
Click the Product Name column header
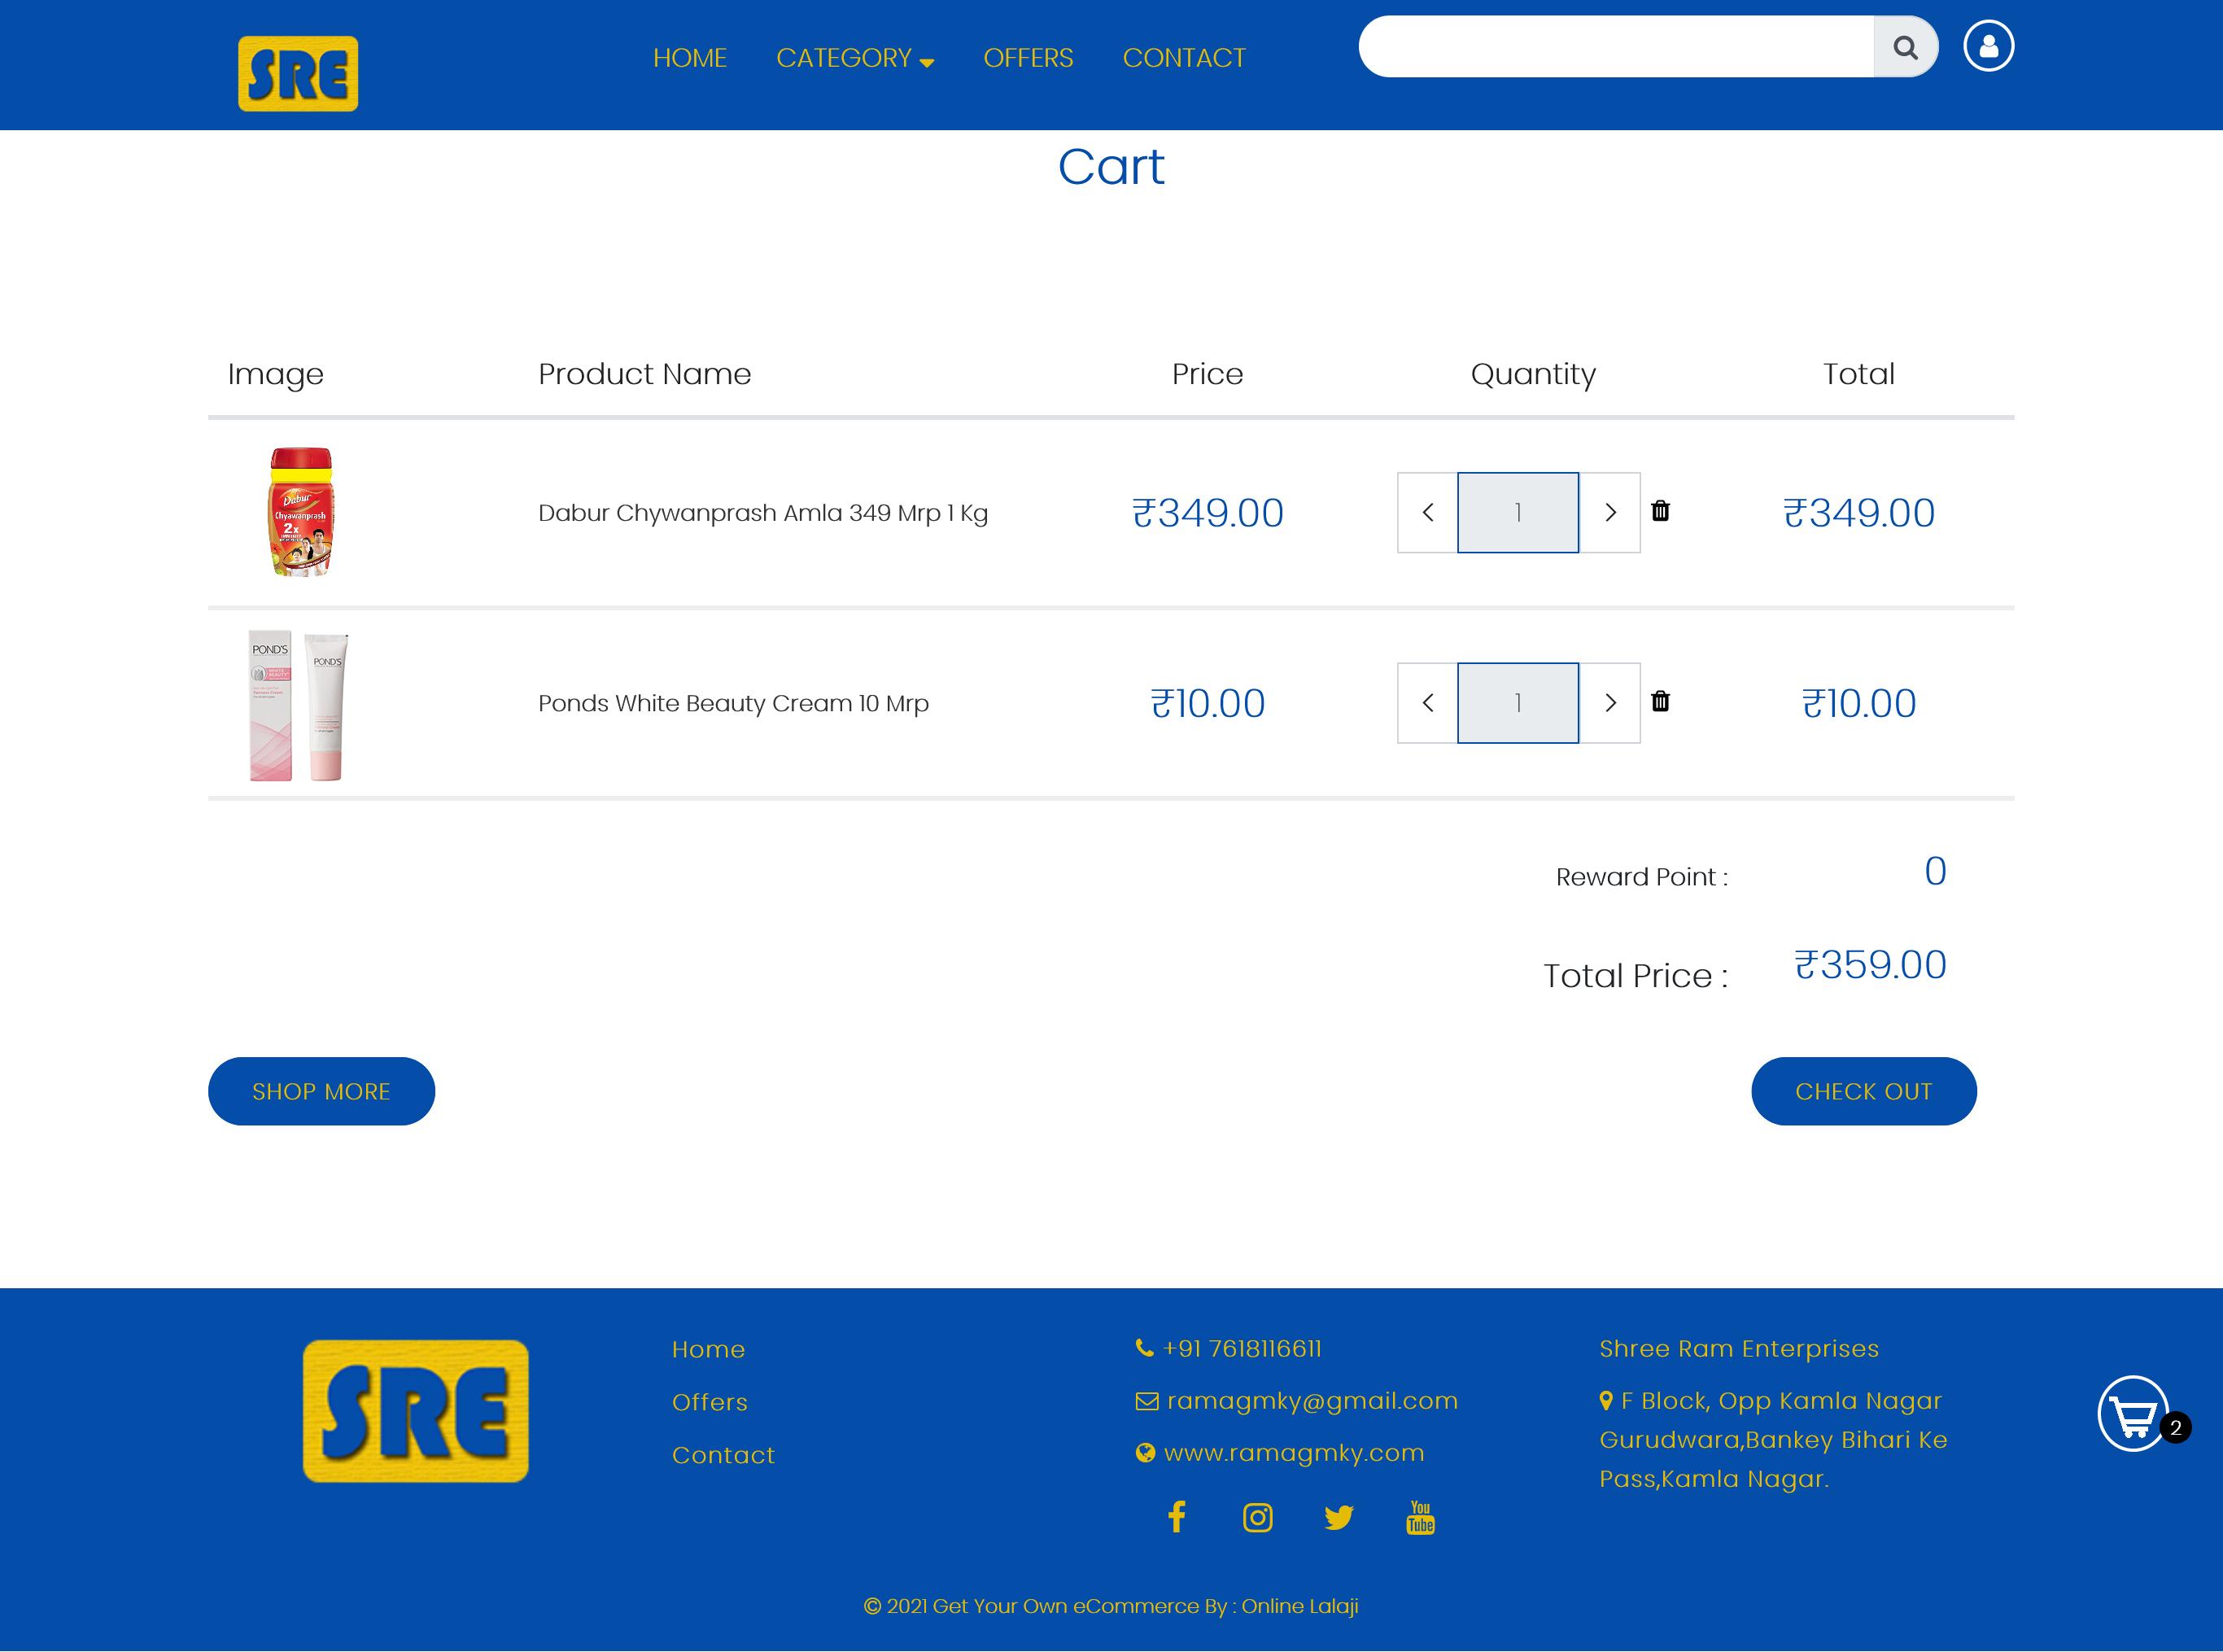644,374
